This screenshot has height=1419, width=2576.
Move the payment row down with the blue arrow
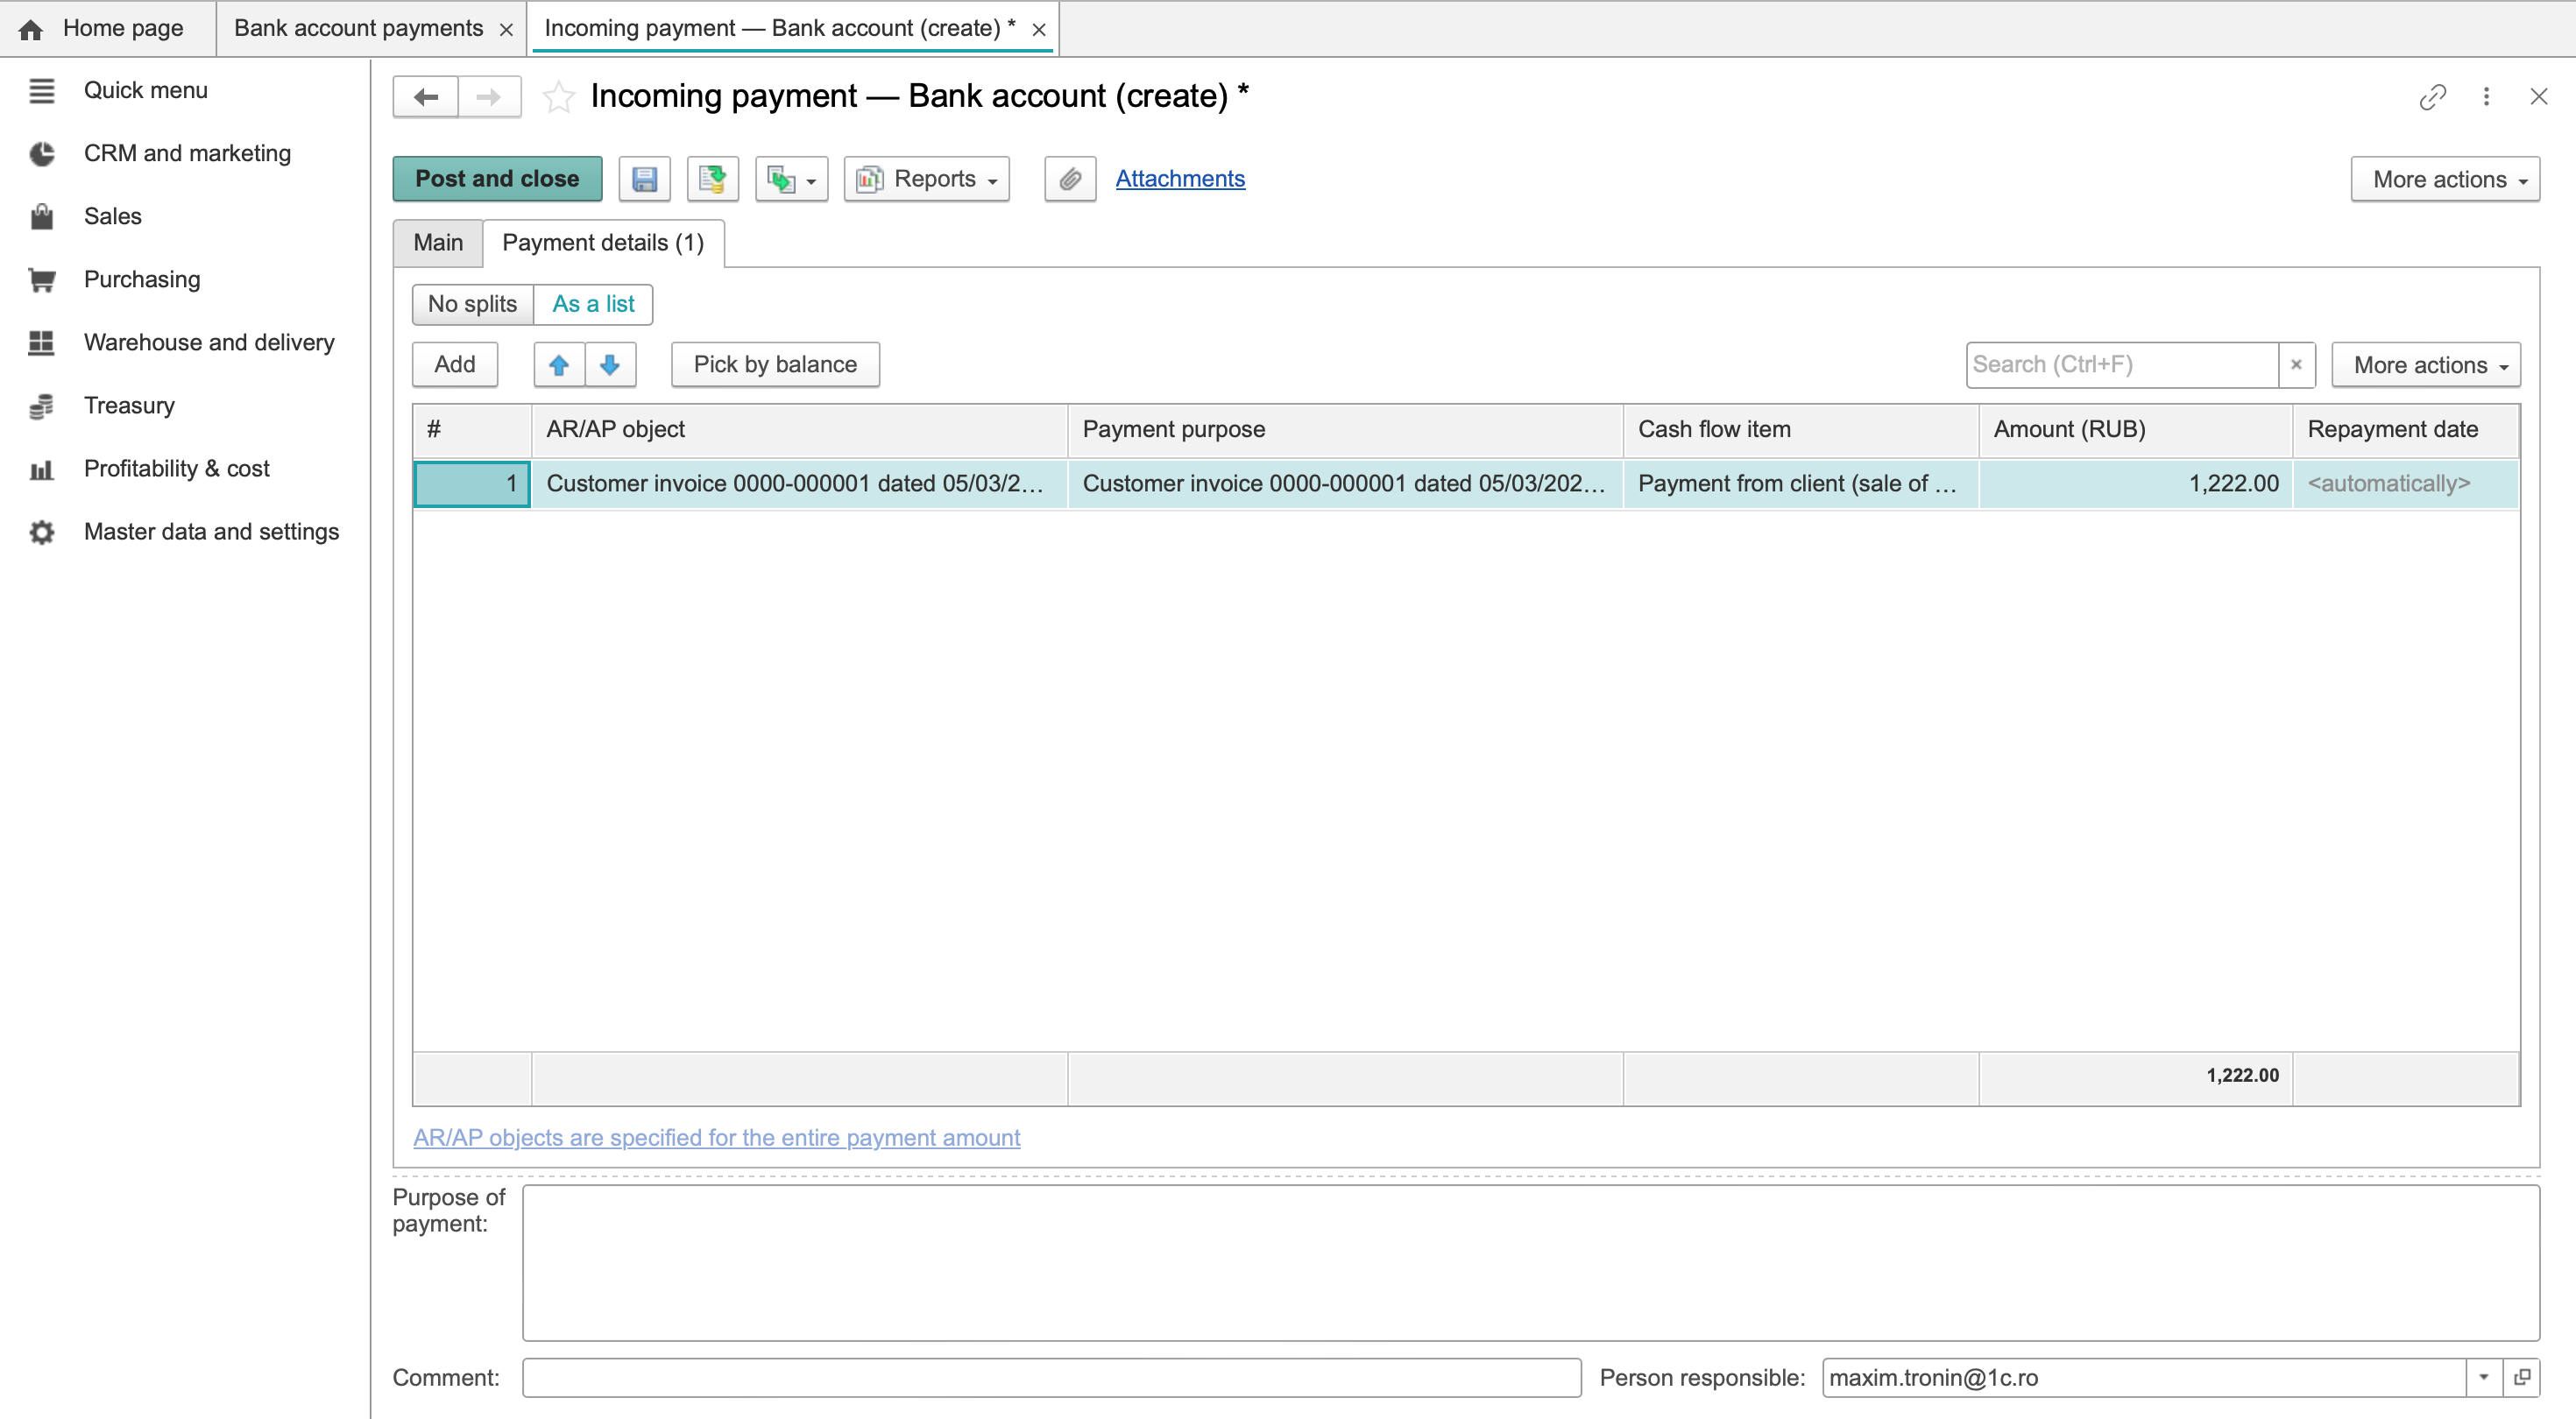(x=610, y=365)
